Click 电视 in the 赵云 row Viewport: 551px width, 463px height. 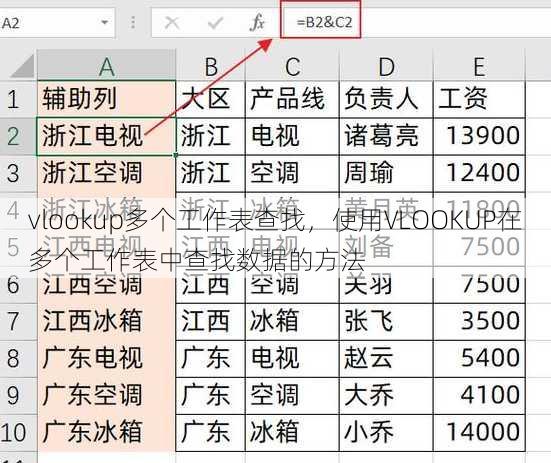[292, 358]
